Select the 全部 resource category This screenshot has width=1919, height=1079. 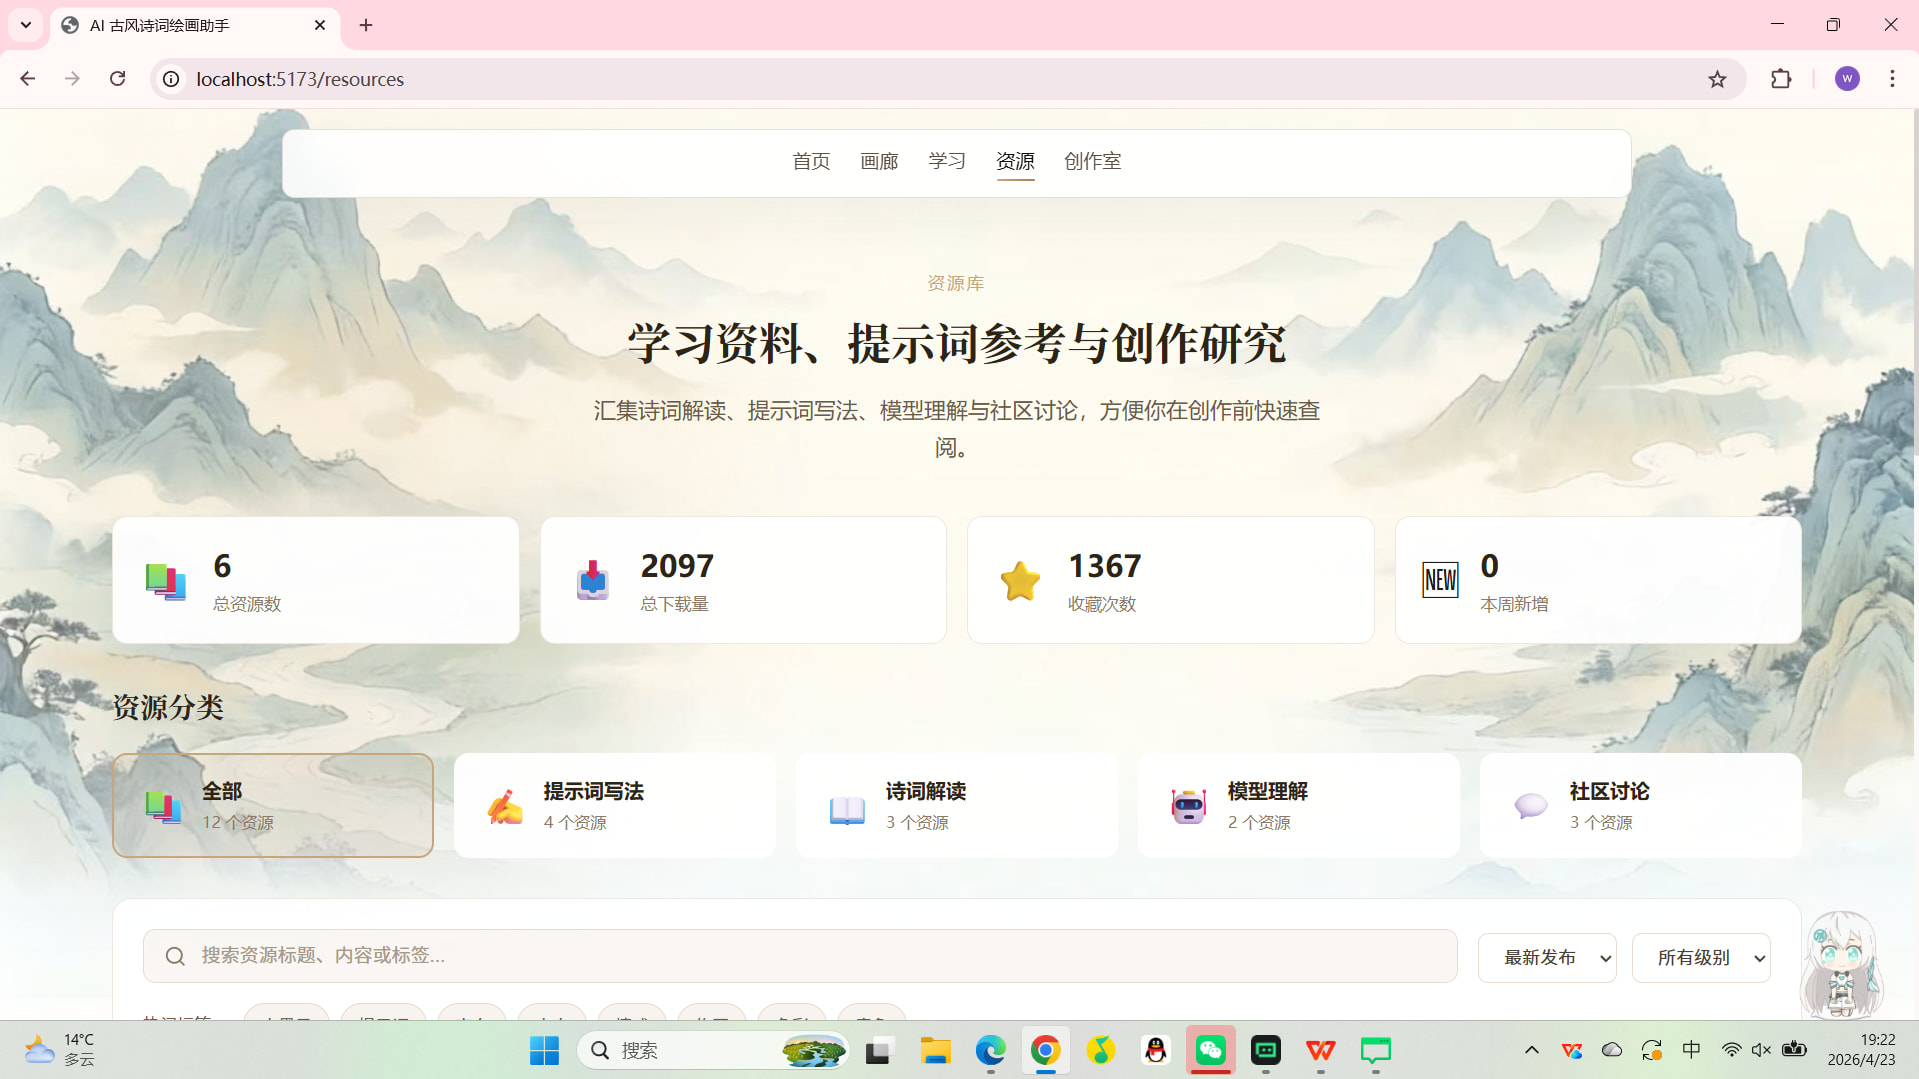(x=273, y=805)
